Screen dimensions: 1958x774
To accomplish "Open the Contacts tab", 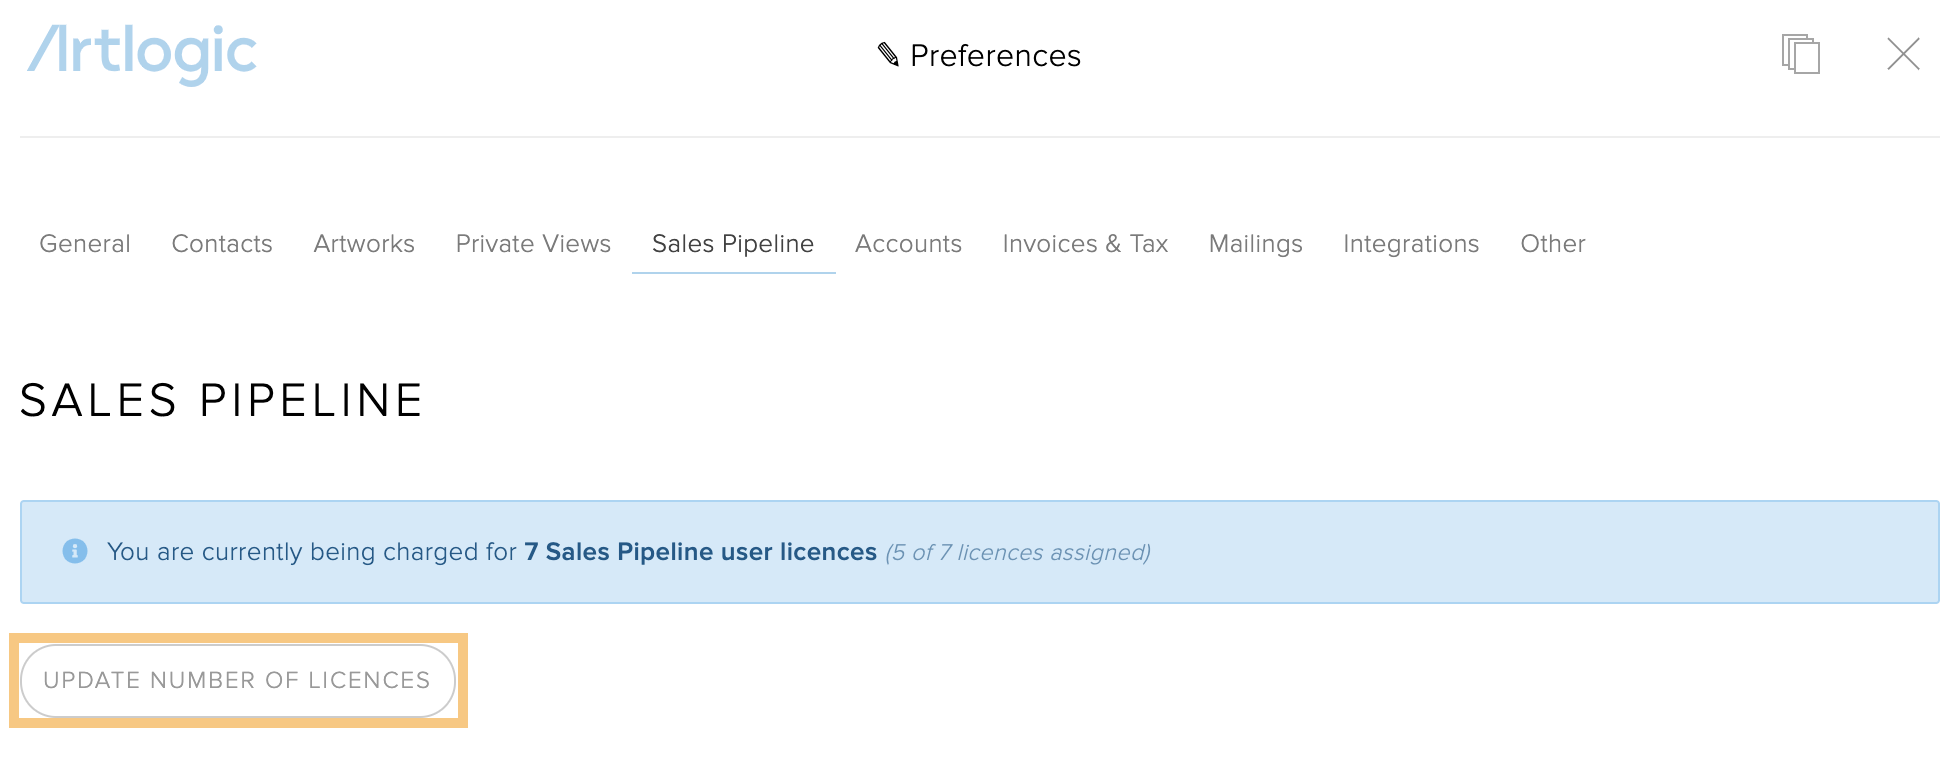I will 222,244.
